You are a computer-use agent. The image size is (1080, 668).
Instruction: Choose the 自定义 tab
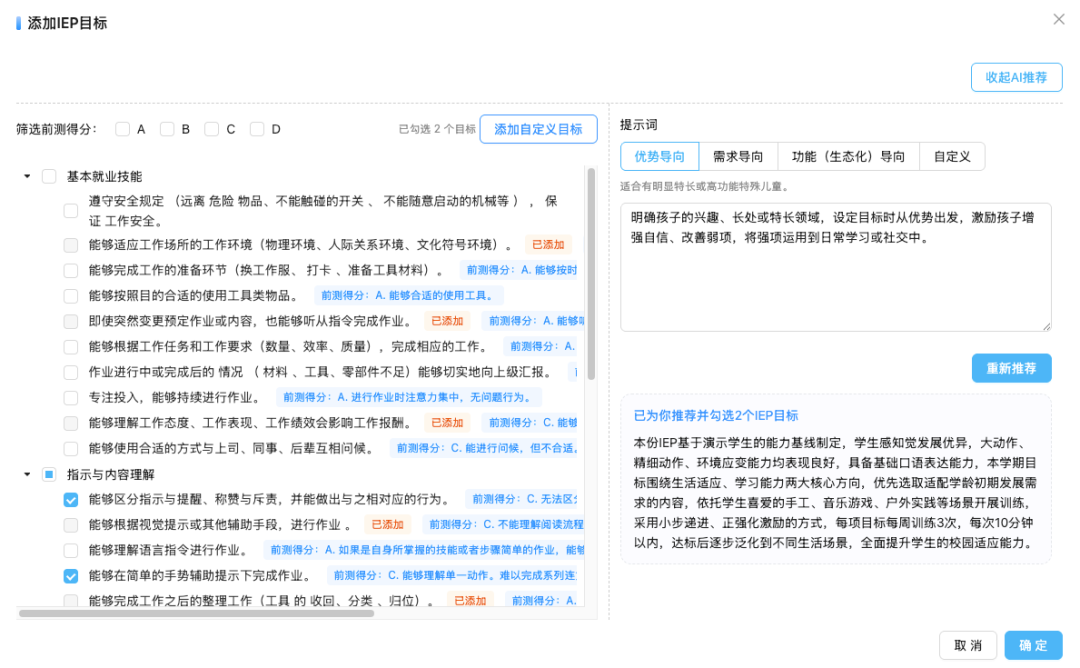click(x=952, y=156)
